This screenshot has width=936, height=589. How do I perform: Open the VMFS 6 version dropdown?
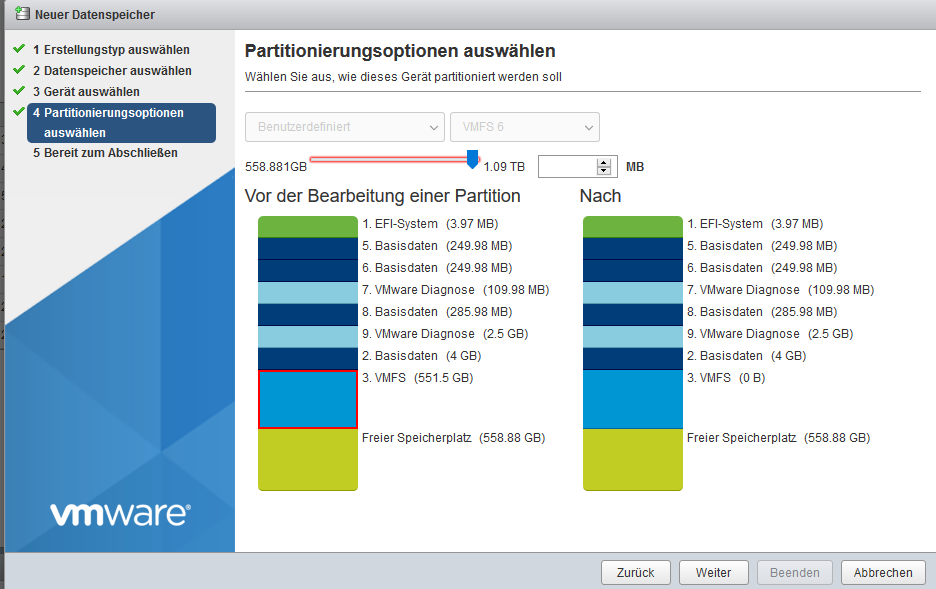point(524,127)
